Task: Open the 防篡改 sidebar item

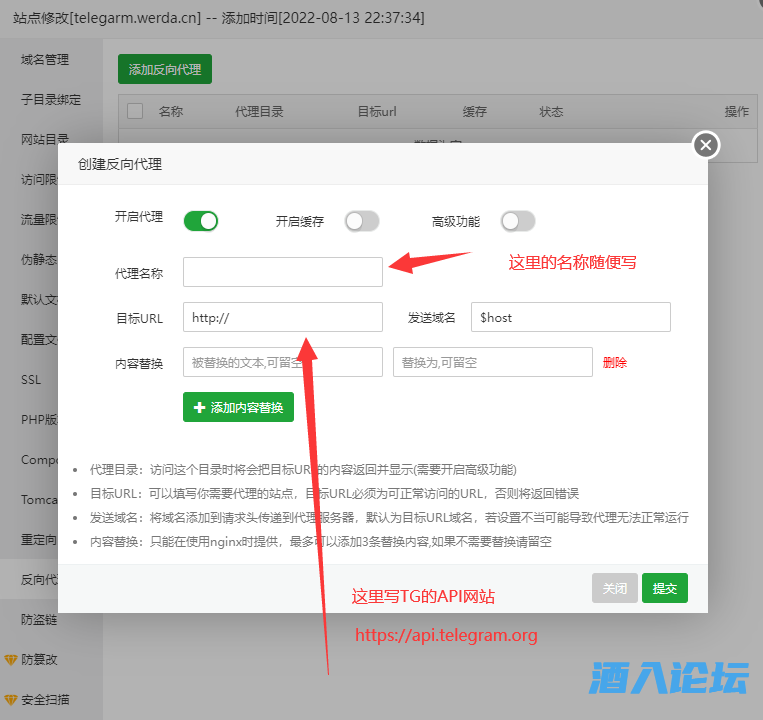Action: 39,660
